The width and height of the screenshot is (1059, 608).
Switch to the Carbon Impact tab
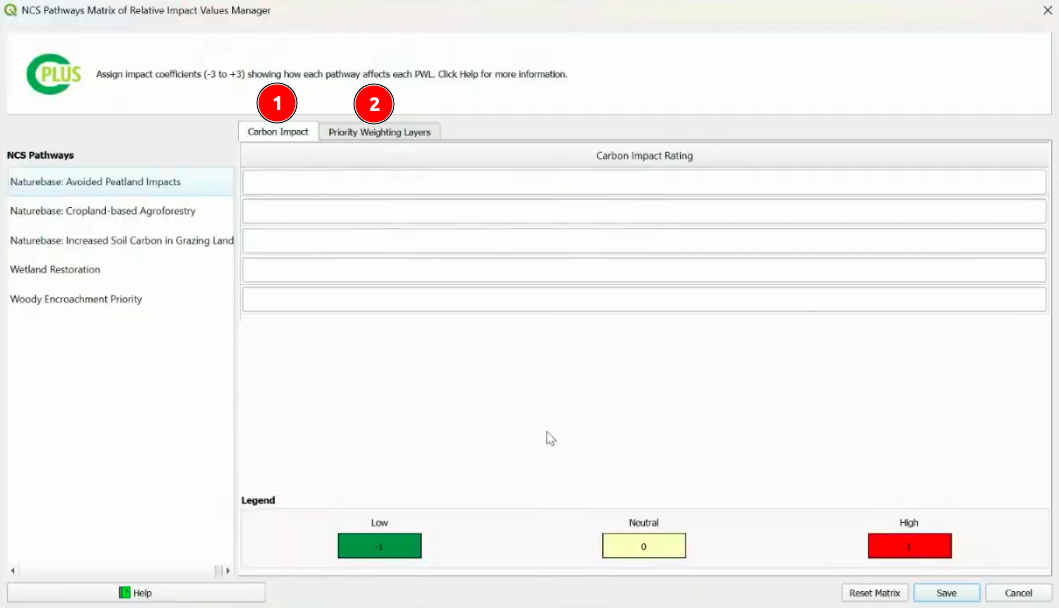tap(278, 132)
